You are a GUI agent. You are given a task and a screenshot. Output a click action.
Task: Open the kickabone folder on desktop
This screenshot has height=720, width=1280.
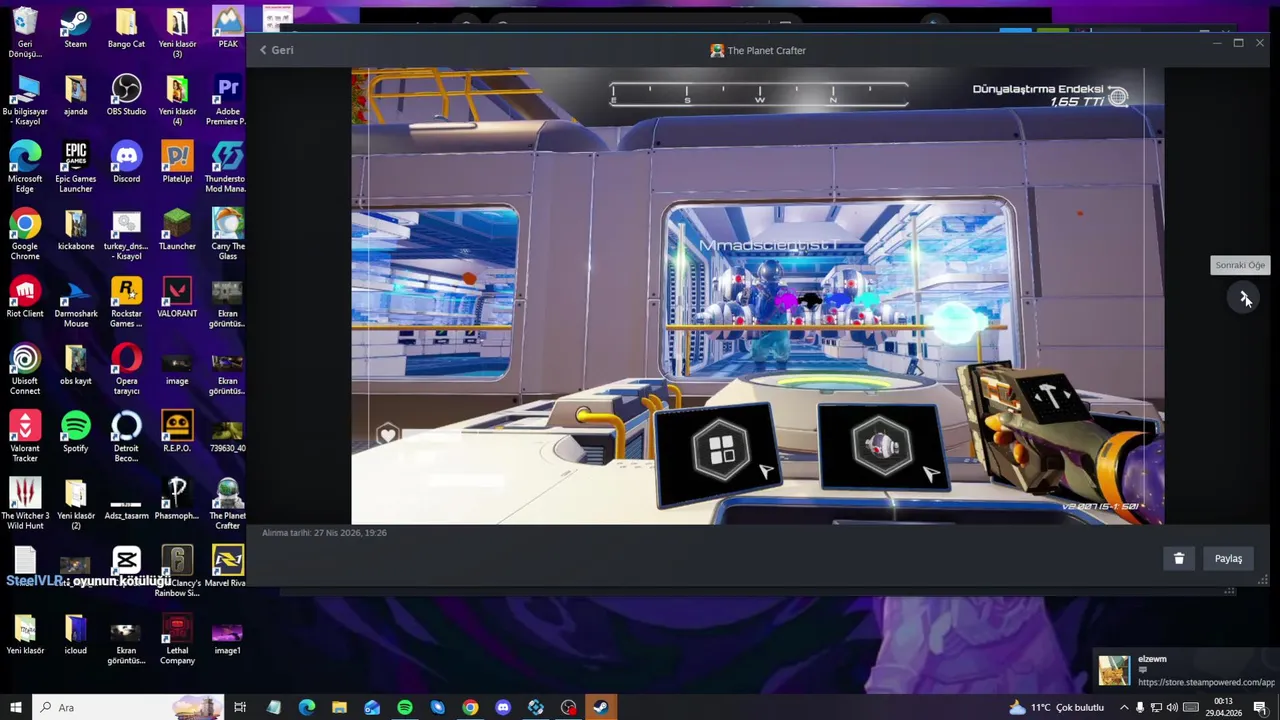(75, 229)
